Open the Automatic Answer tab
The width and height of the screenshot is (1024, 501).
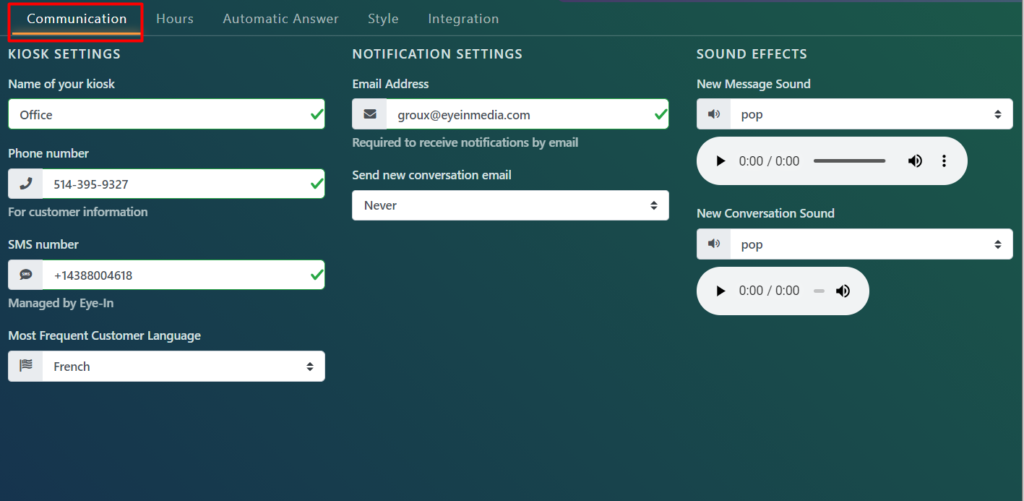[x=280, y=19]
